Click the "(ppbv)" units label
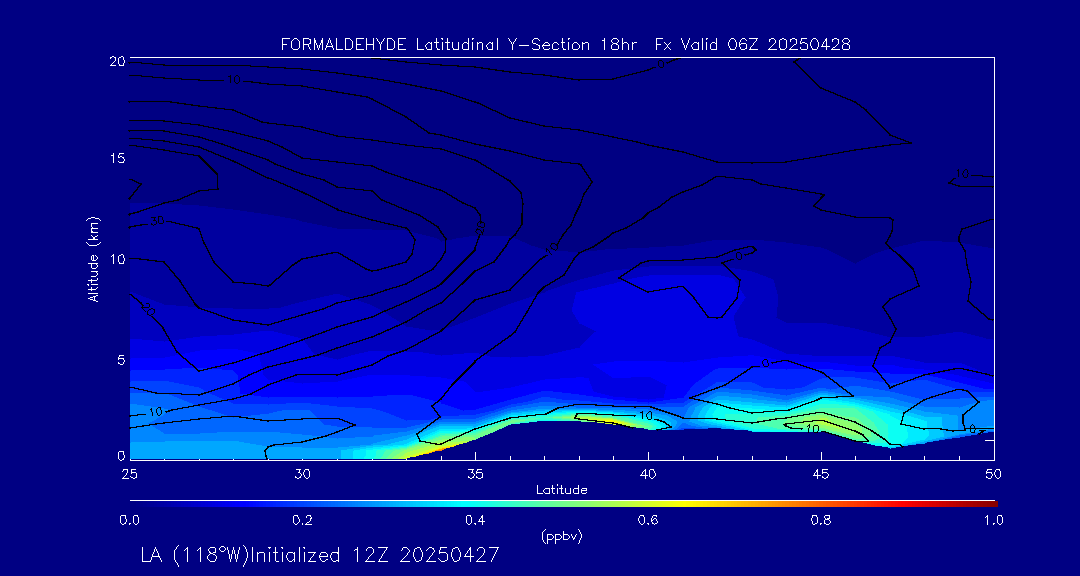The height and width of the screenshot is (576, 1080). [562, 537]
